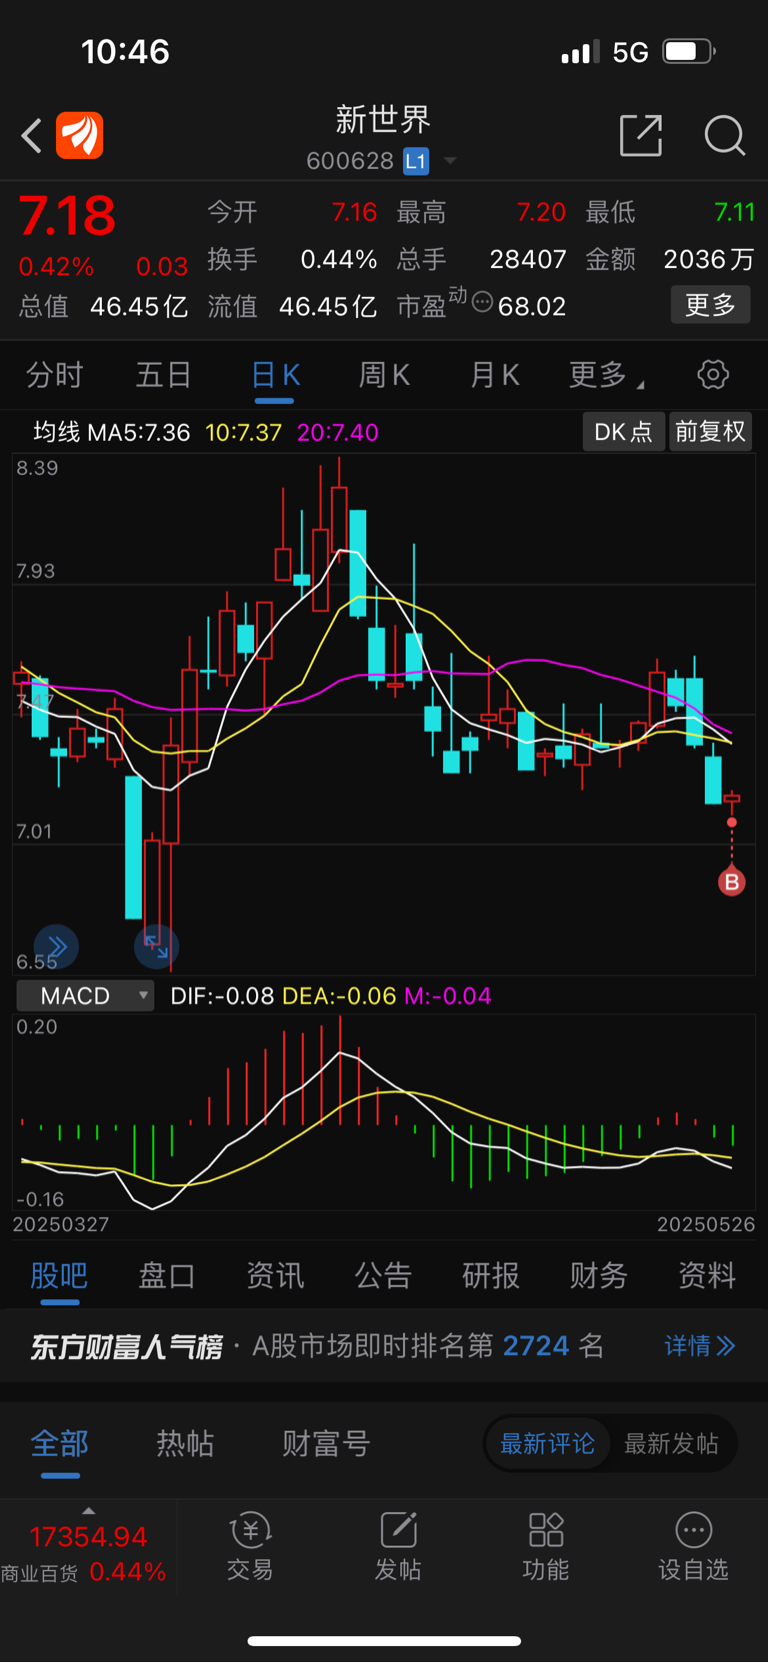Tap the MA5:7.36 moving average label
Screen dimensions: 768x1663
[138, 433]
